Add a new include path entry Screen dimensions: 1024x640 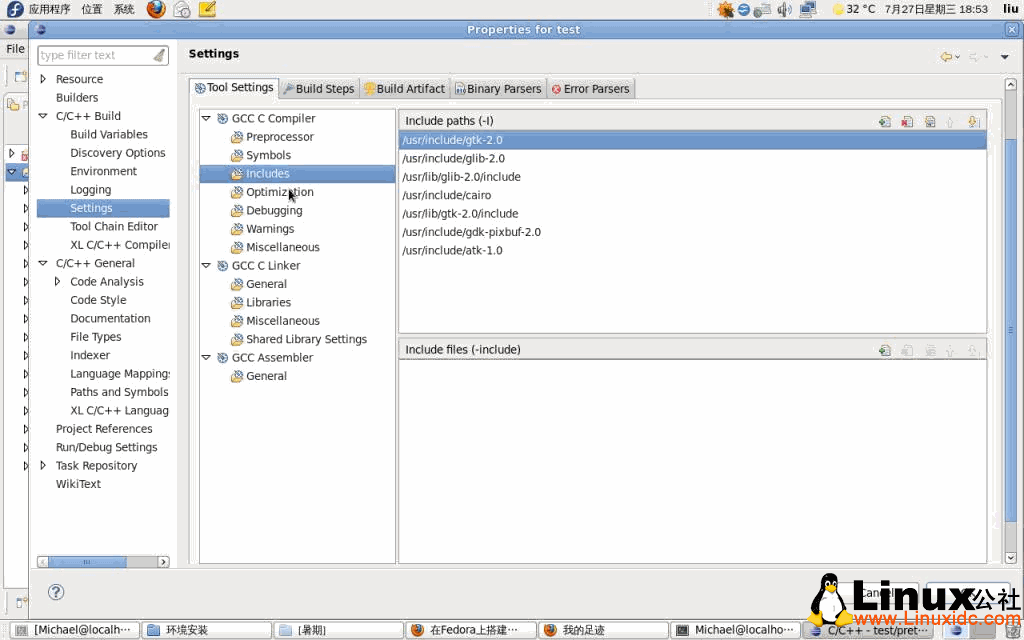tap(885, 120)
